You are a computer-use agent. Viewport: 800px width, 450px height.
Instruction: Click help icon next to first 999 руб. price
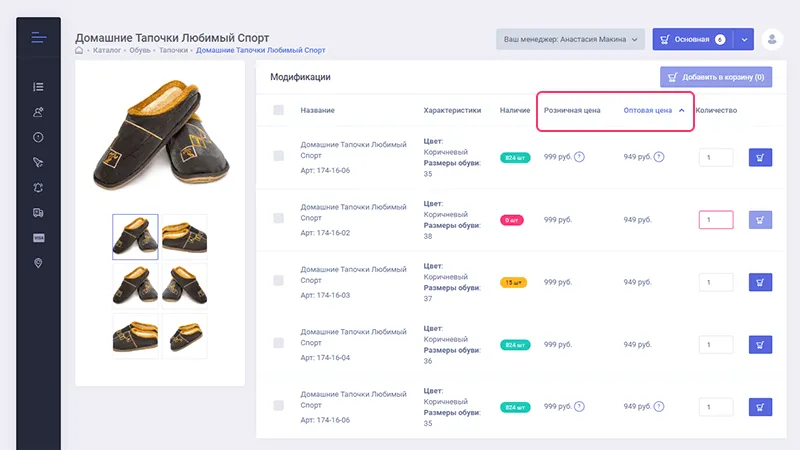click(x=579, y=157)
